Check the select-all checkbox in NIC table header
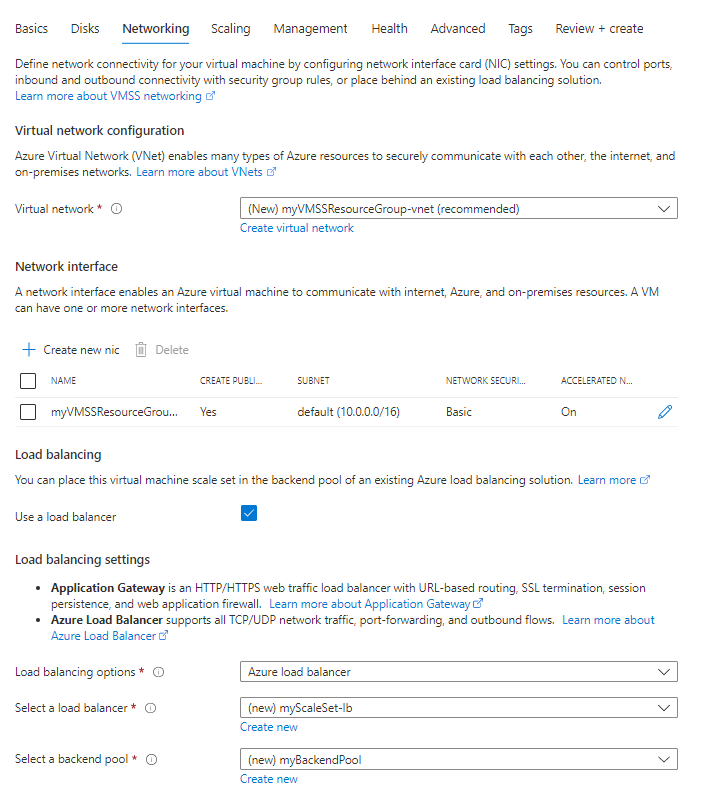This screenshot has height=792, width=708. 28,381
